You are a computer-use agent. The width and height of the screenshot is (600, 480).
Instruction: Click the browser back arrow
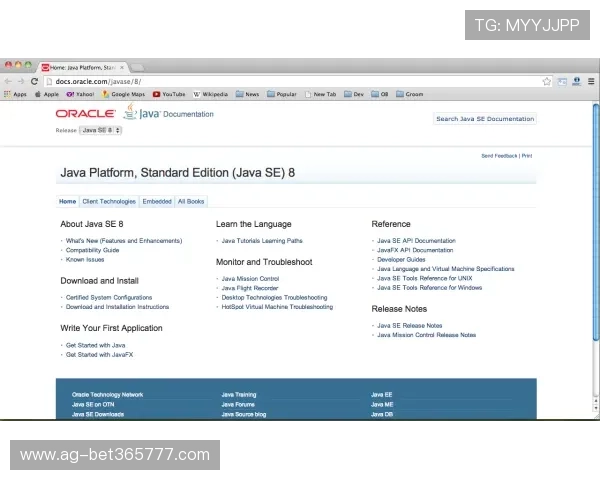point(7,81)
